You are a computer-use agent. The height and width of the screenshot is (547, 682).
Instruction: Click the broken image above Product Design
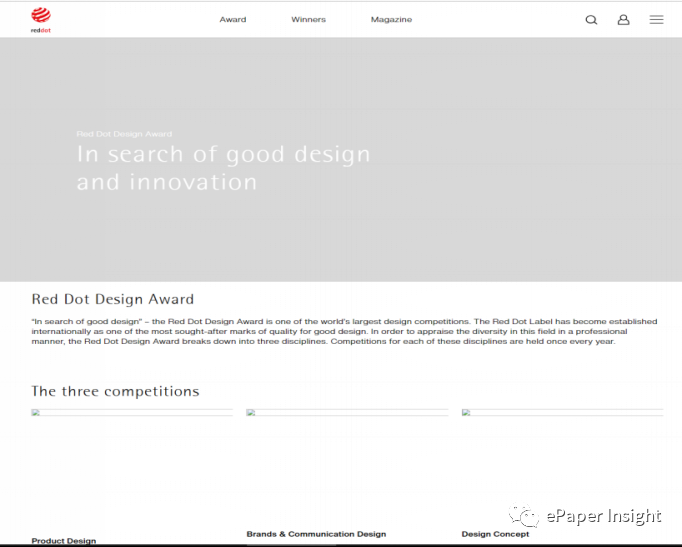(132, 413)
